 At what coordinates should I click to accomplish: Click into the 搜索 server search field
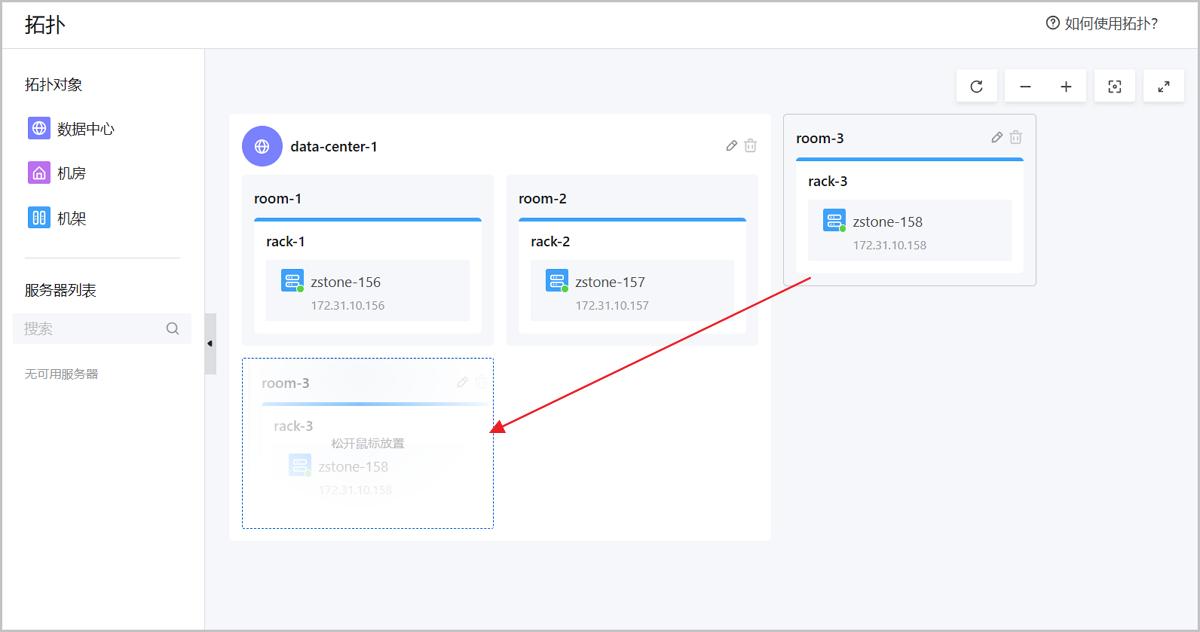pyautogui.click(x=102, y=328)
